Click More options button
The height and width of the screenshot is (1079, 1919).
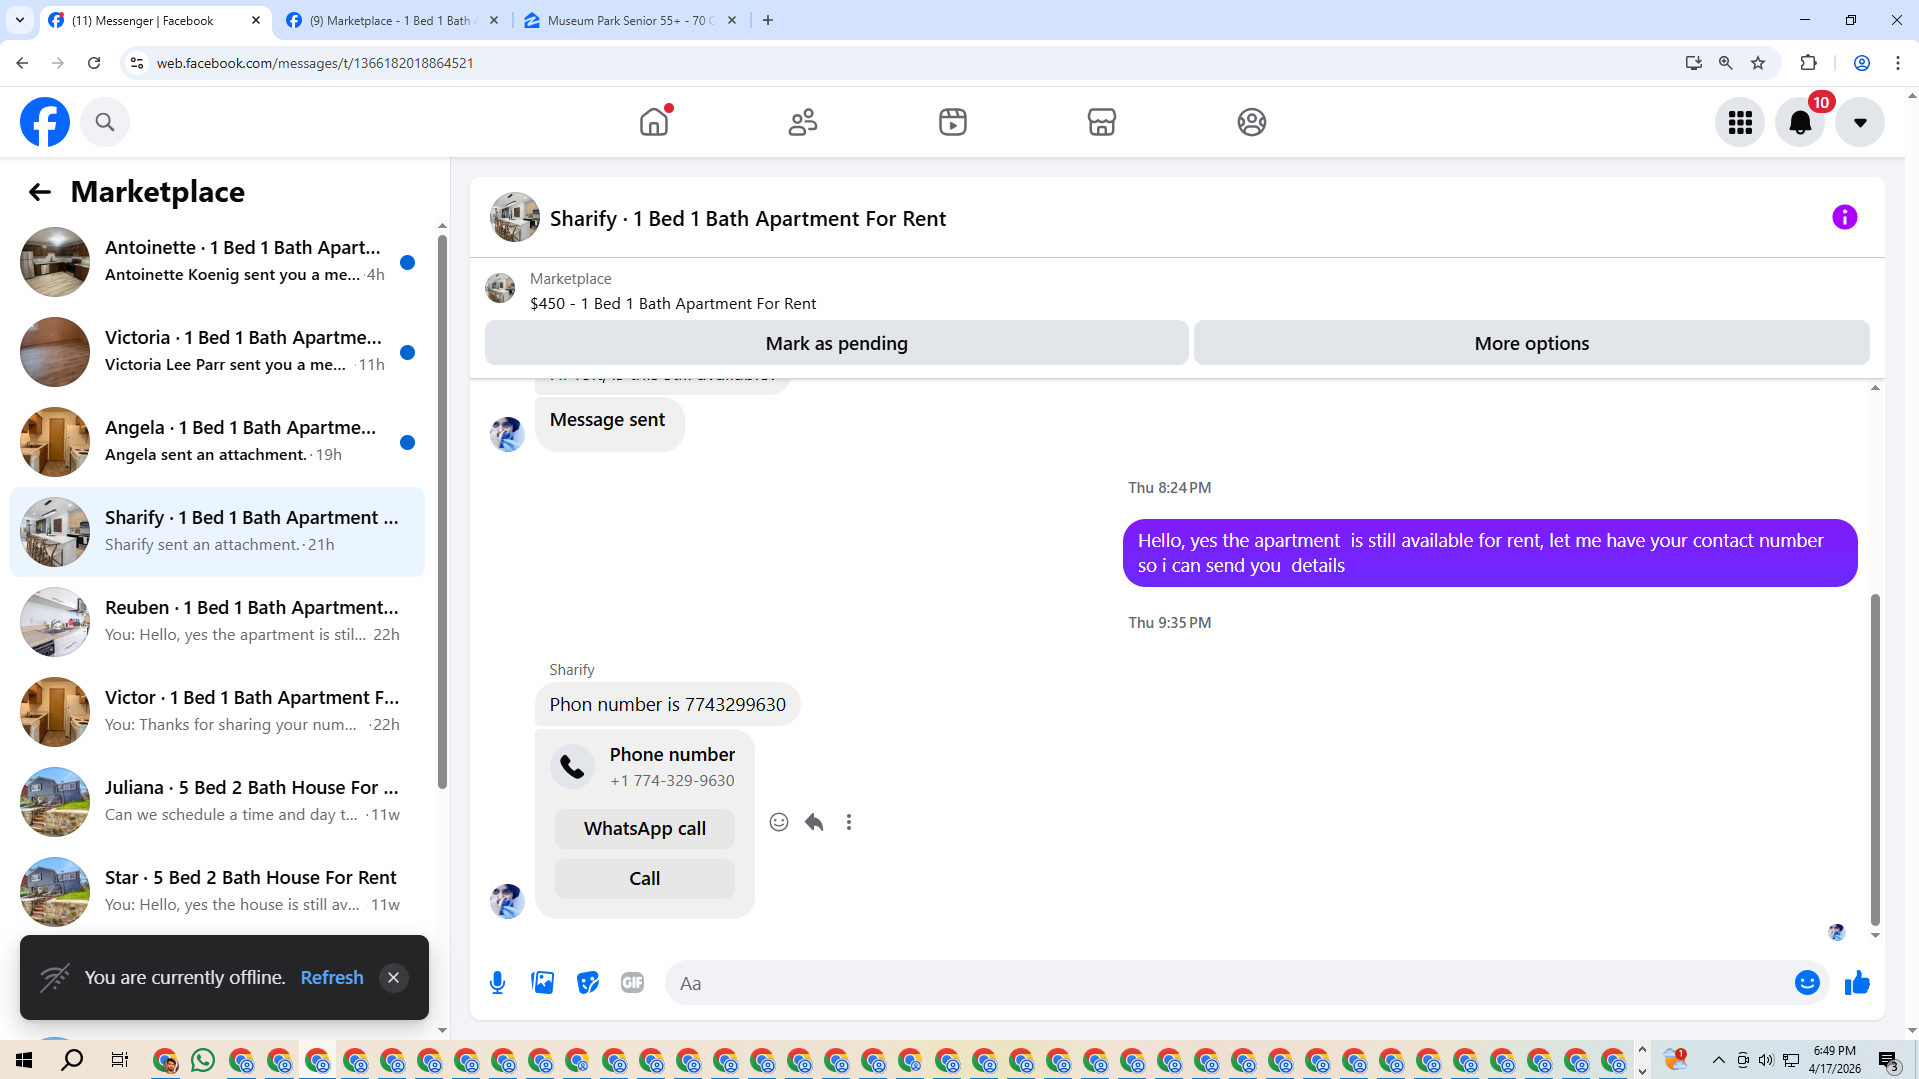click(x=1532, y=343)
